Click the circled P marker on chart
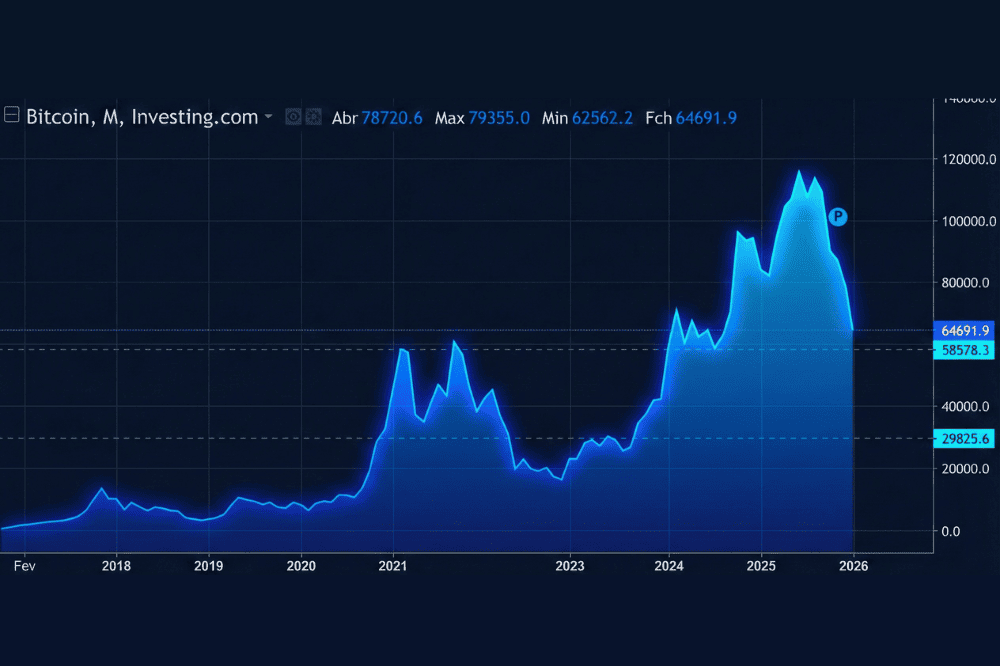 838,216
